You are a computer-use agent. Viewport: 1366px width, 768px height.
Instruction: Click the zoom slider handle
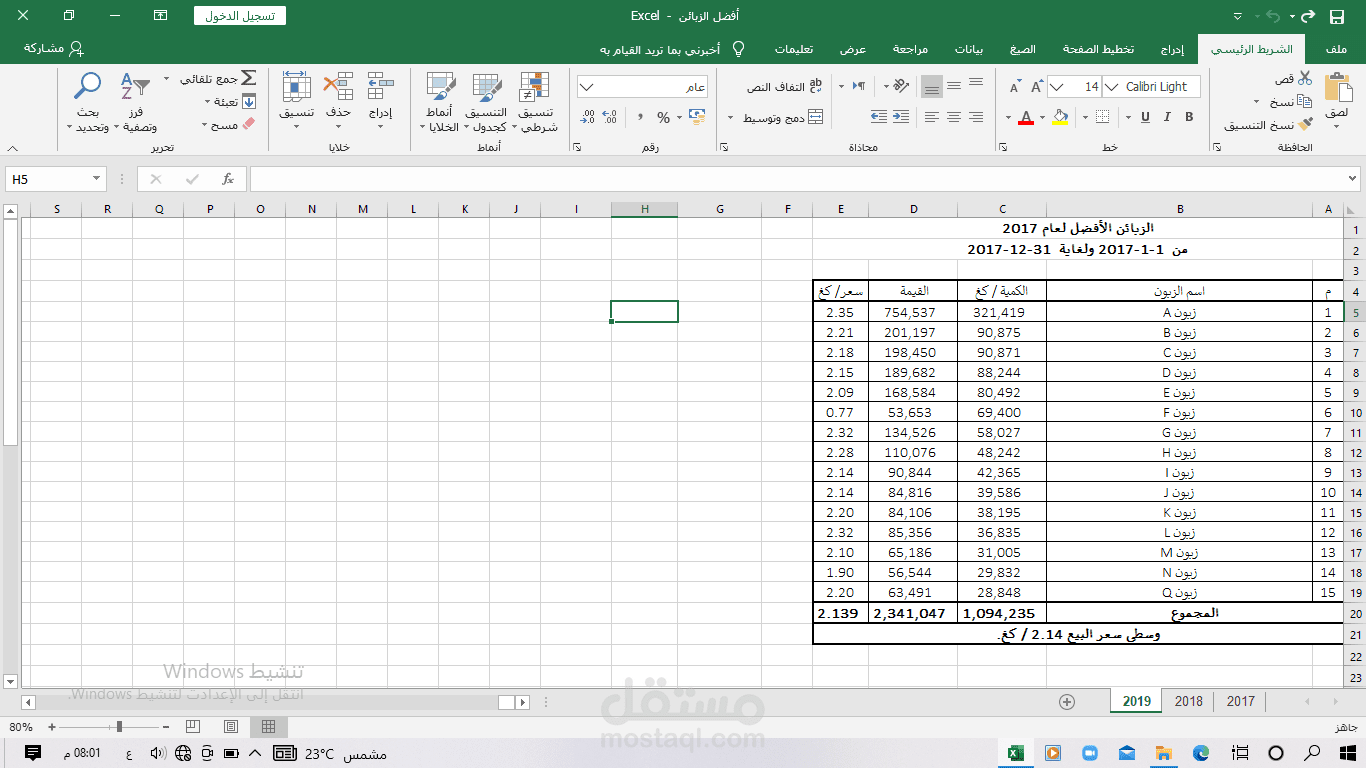[x=120, y=727]
